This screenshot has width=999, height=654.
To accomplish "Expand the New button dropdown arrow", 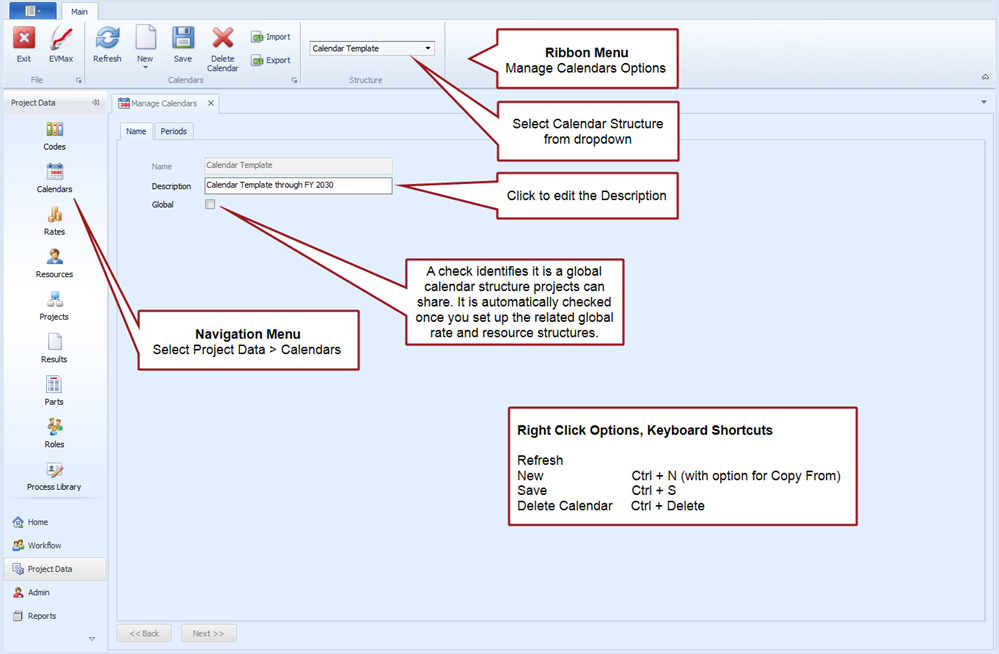I will click(x=145, y=68).
